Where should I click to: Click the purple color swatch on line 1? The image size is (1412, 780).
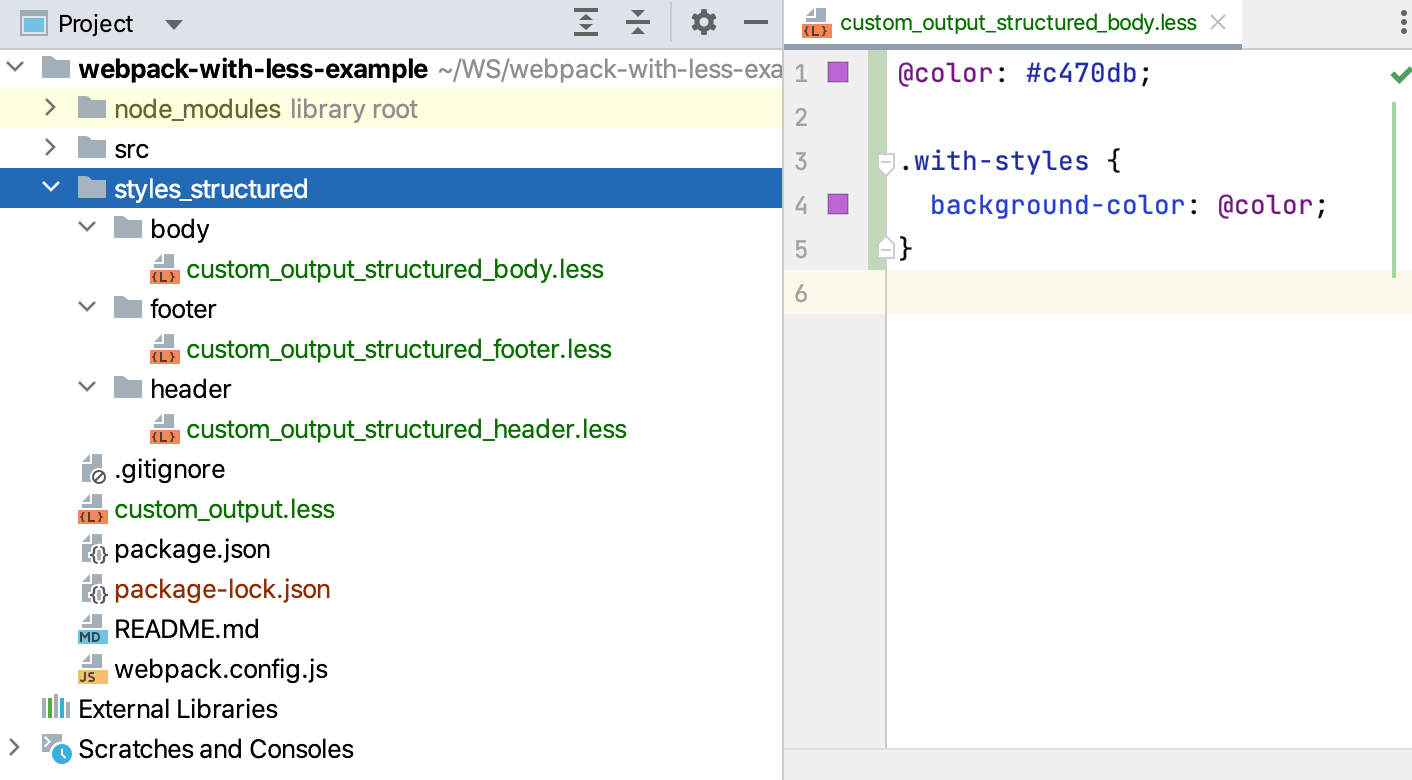click(x=838, y=72)
